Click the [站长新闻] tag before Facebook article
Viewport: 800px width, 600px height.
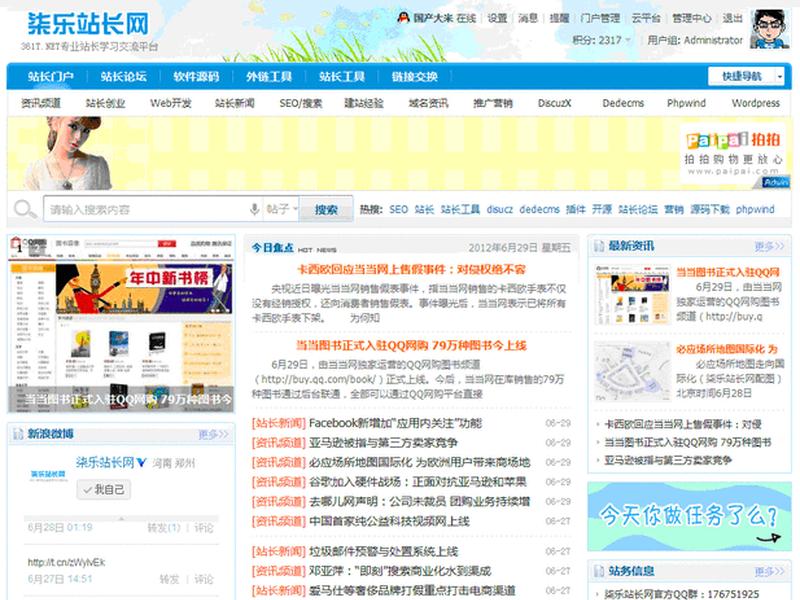pyautogui.click(x=279, y=423)
